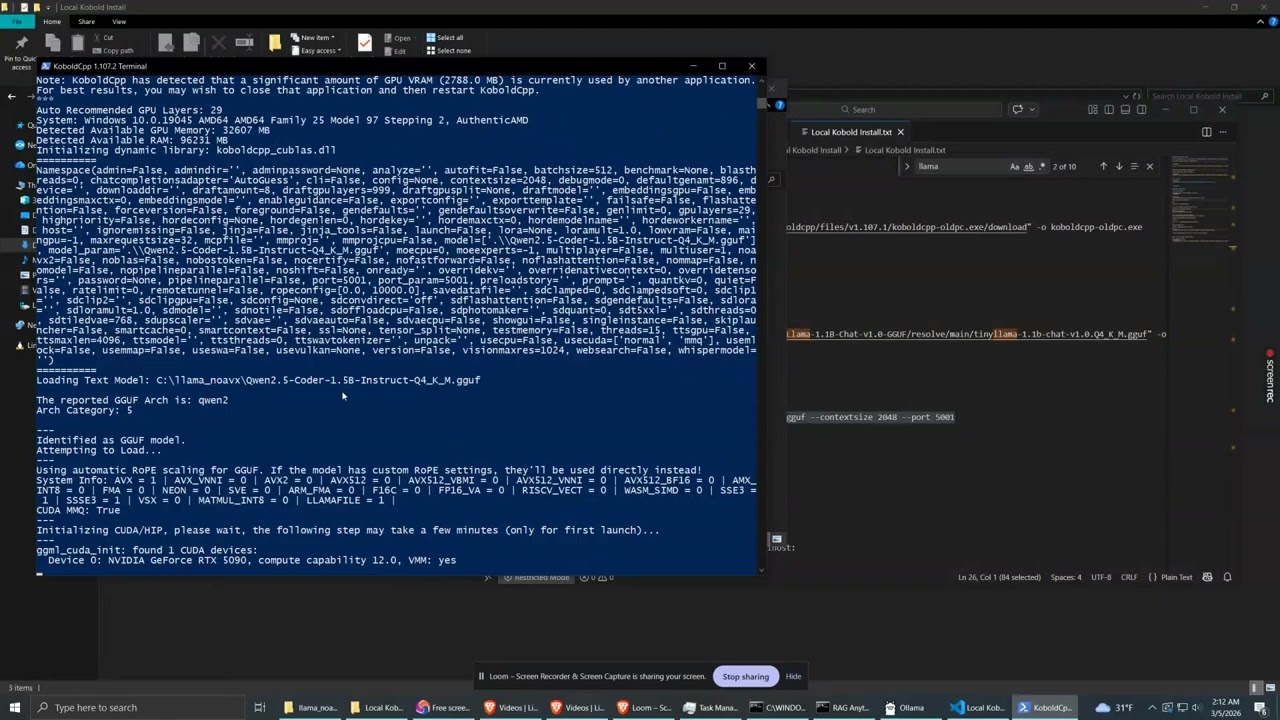Click Spaces: 4 in status bar
The height and width of the screenshot is (720, 1280).
point(1066,577)
